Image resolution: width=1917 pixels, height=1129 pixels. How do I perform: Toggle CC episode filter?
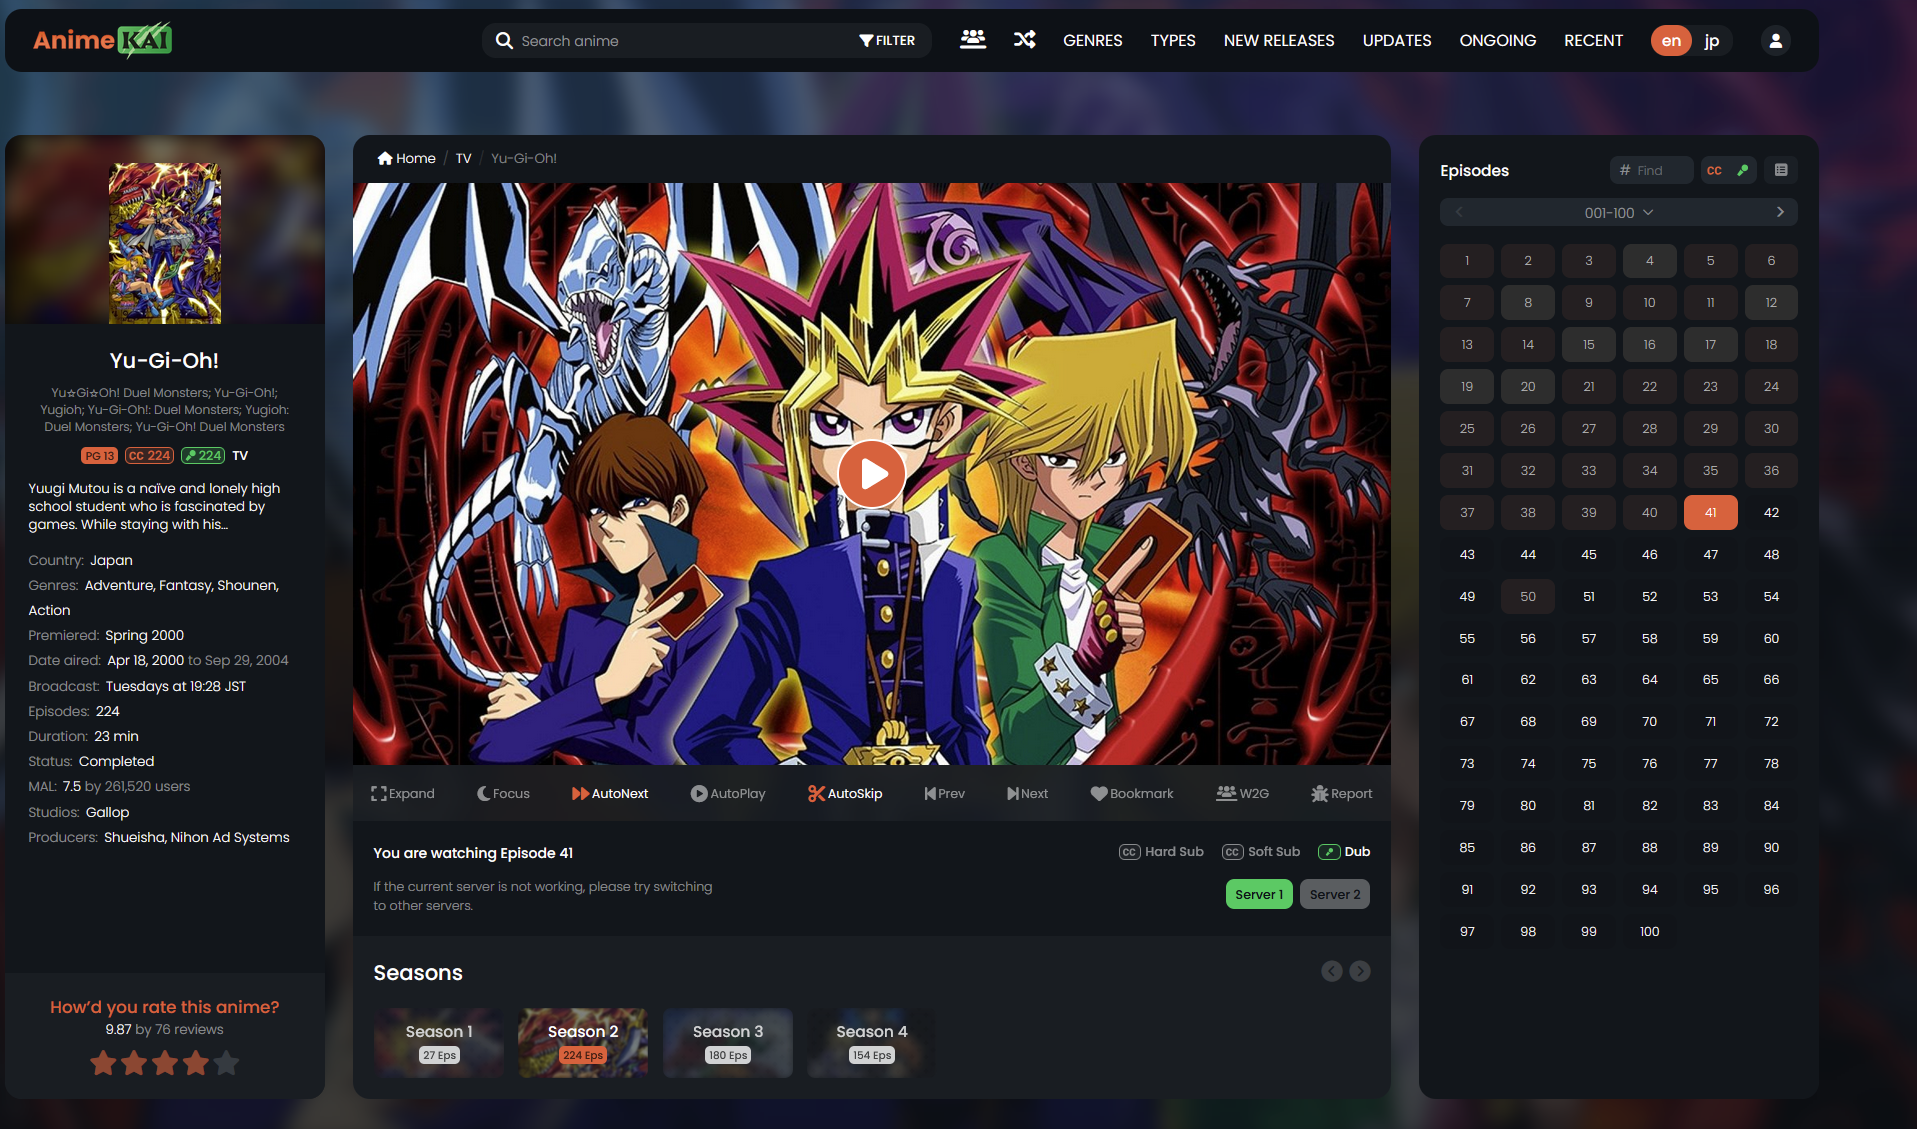pos(1714,170)
